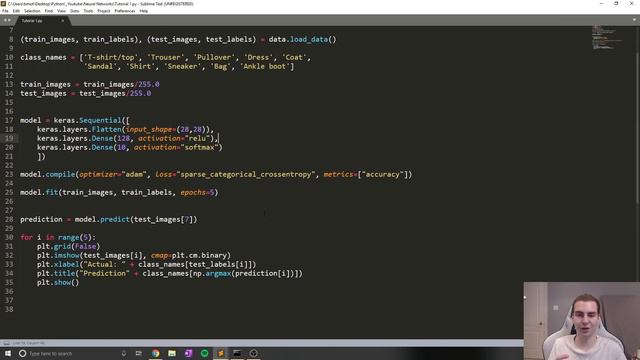Click gutter line number 38

coord(9,309)
